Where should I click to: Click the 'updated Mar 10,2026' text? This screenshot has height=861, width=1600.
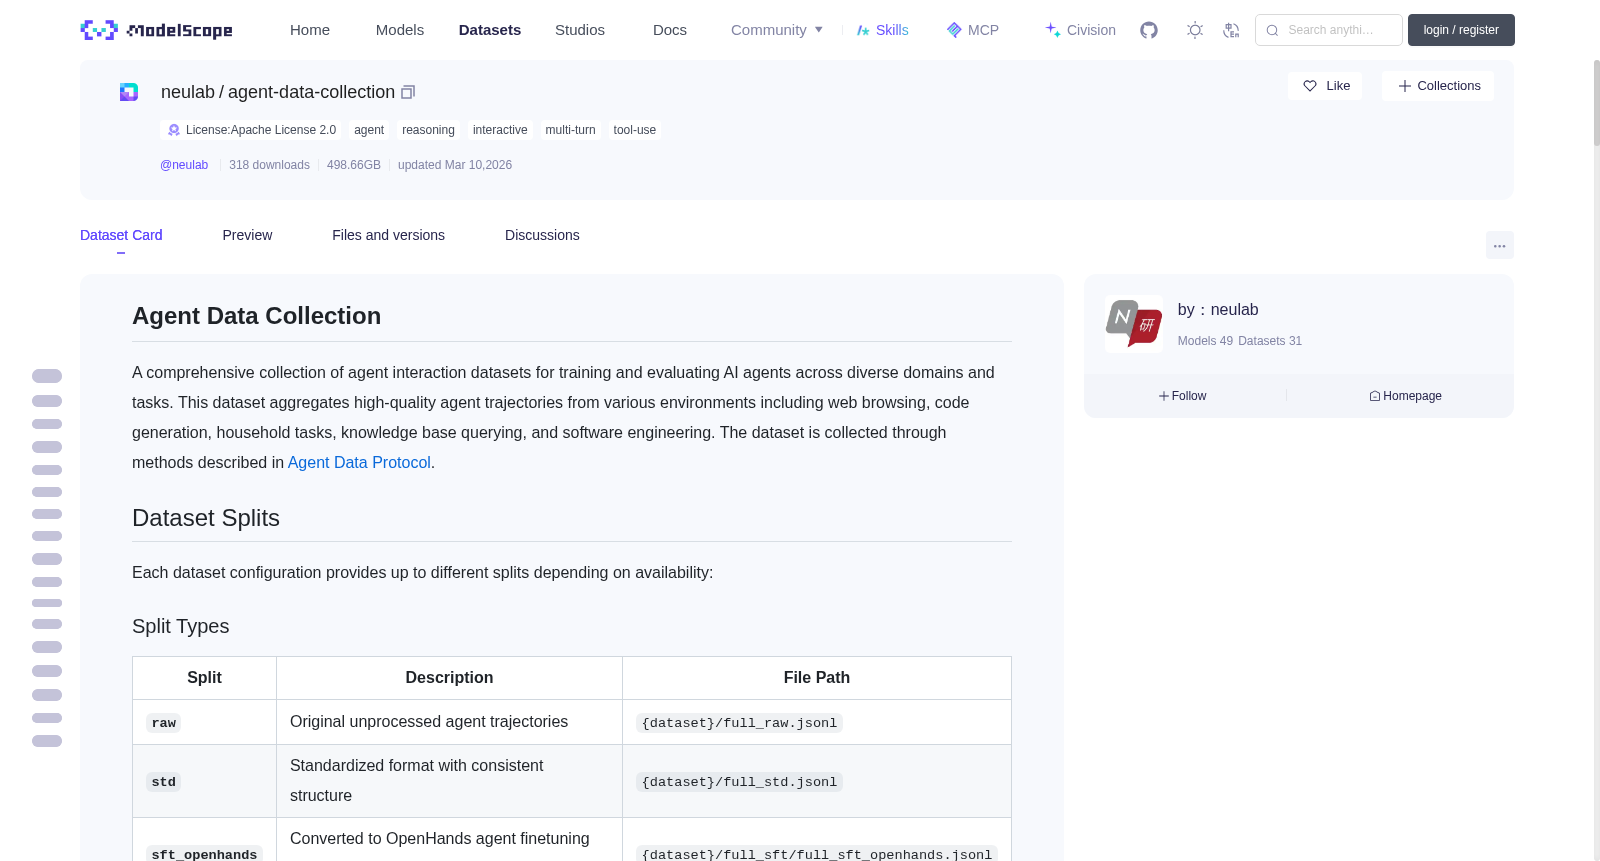[455, 165]
